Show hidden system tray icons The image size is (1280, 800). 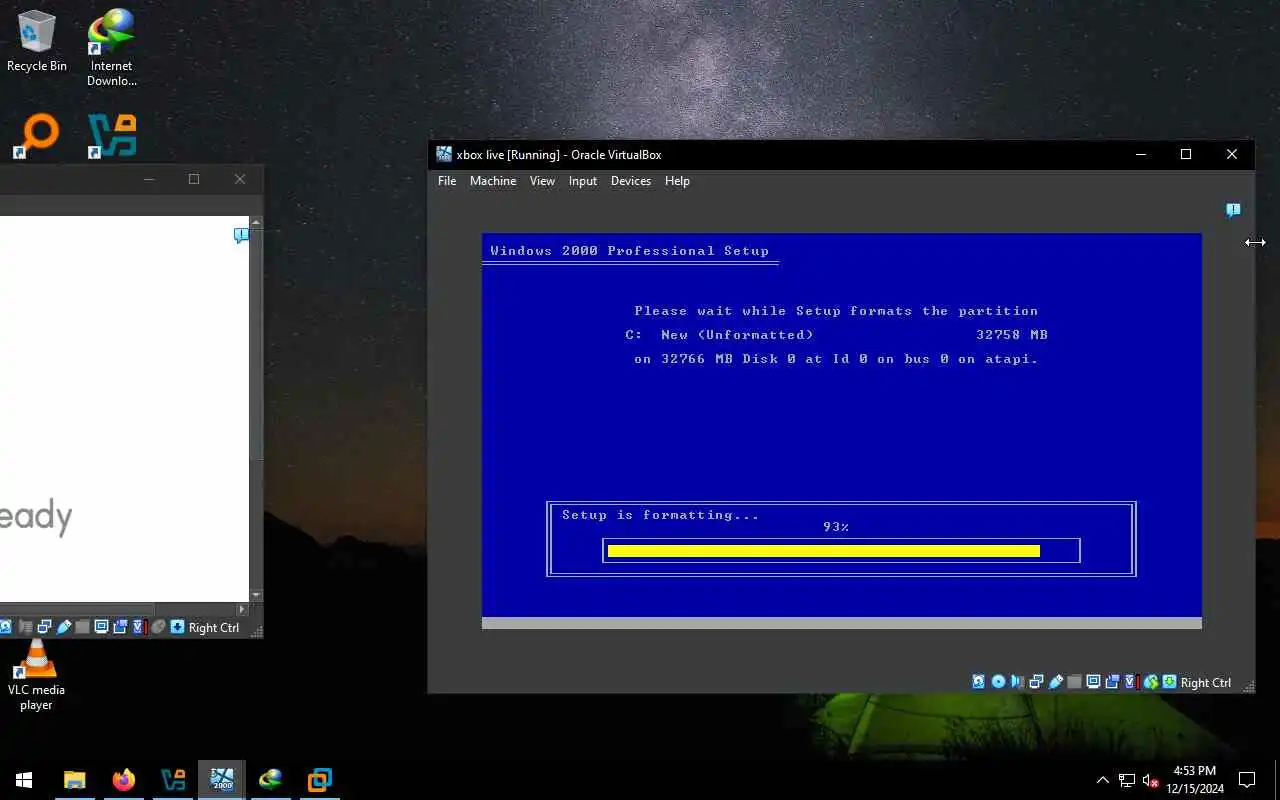point(1103,780)
